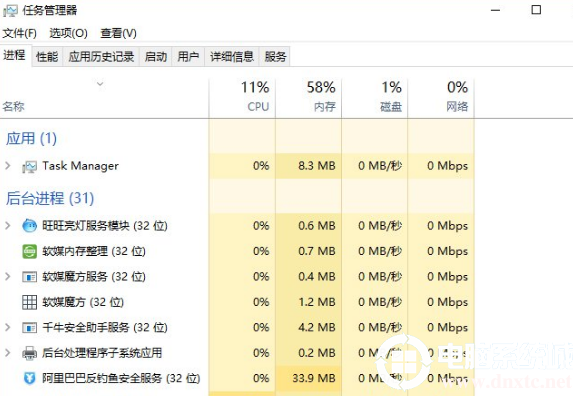
Task: Sort by the 网络 column header
Action: [441, 98]
